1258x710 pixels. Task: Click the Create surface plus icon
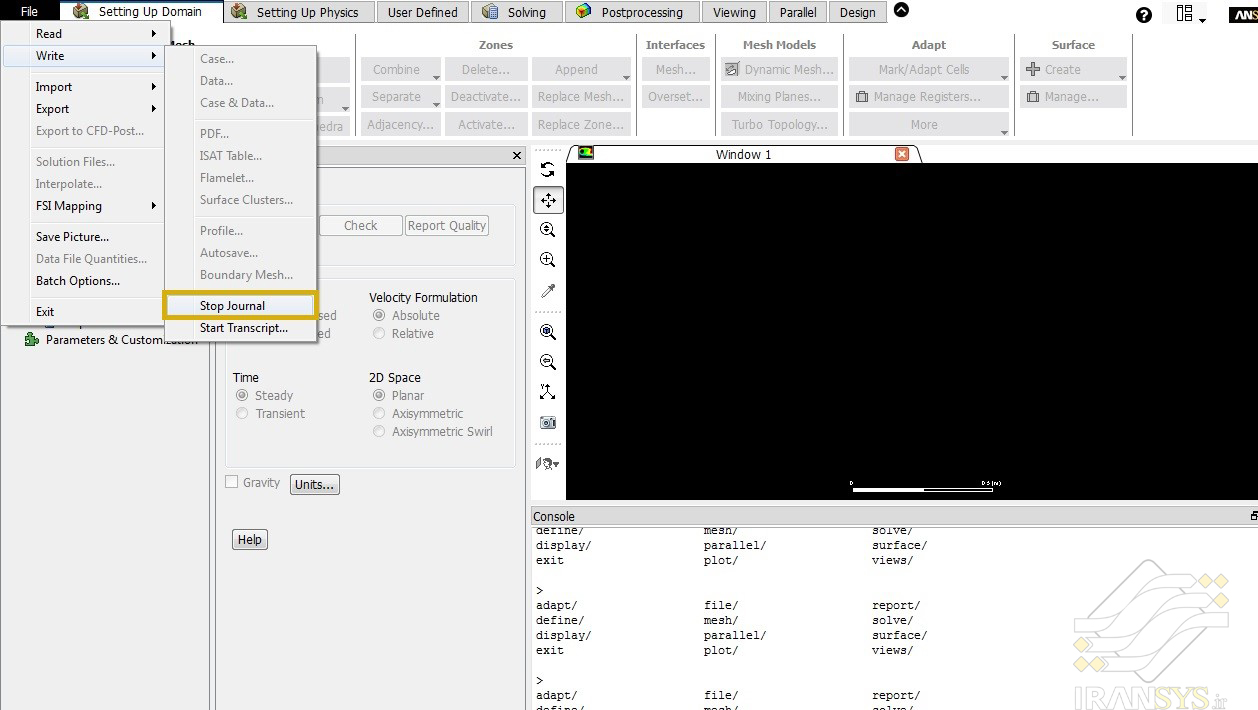[x=1033, y=70]
